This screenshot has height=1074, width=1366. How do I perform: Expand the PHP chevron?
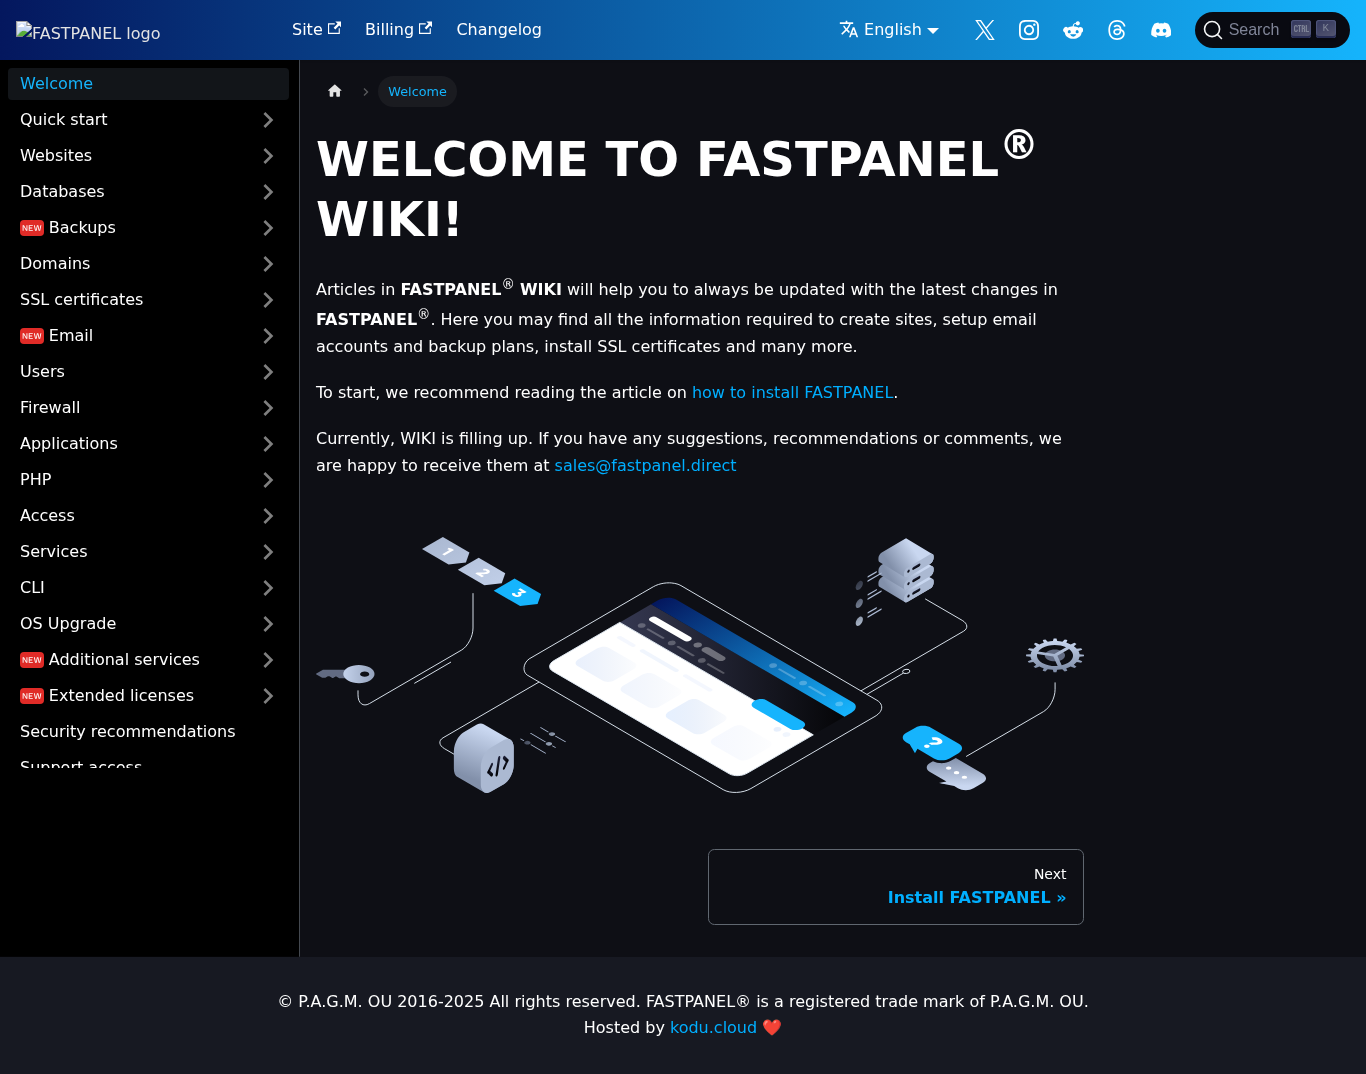pos(268,480)
